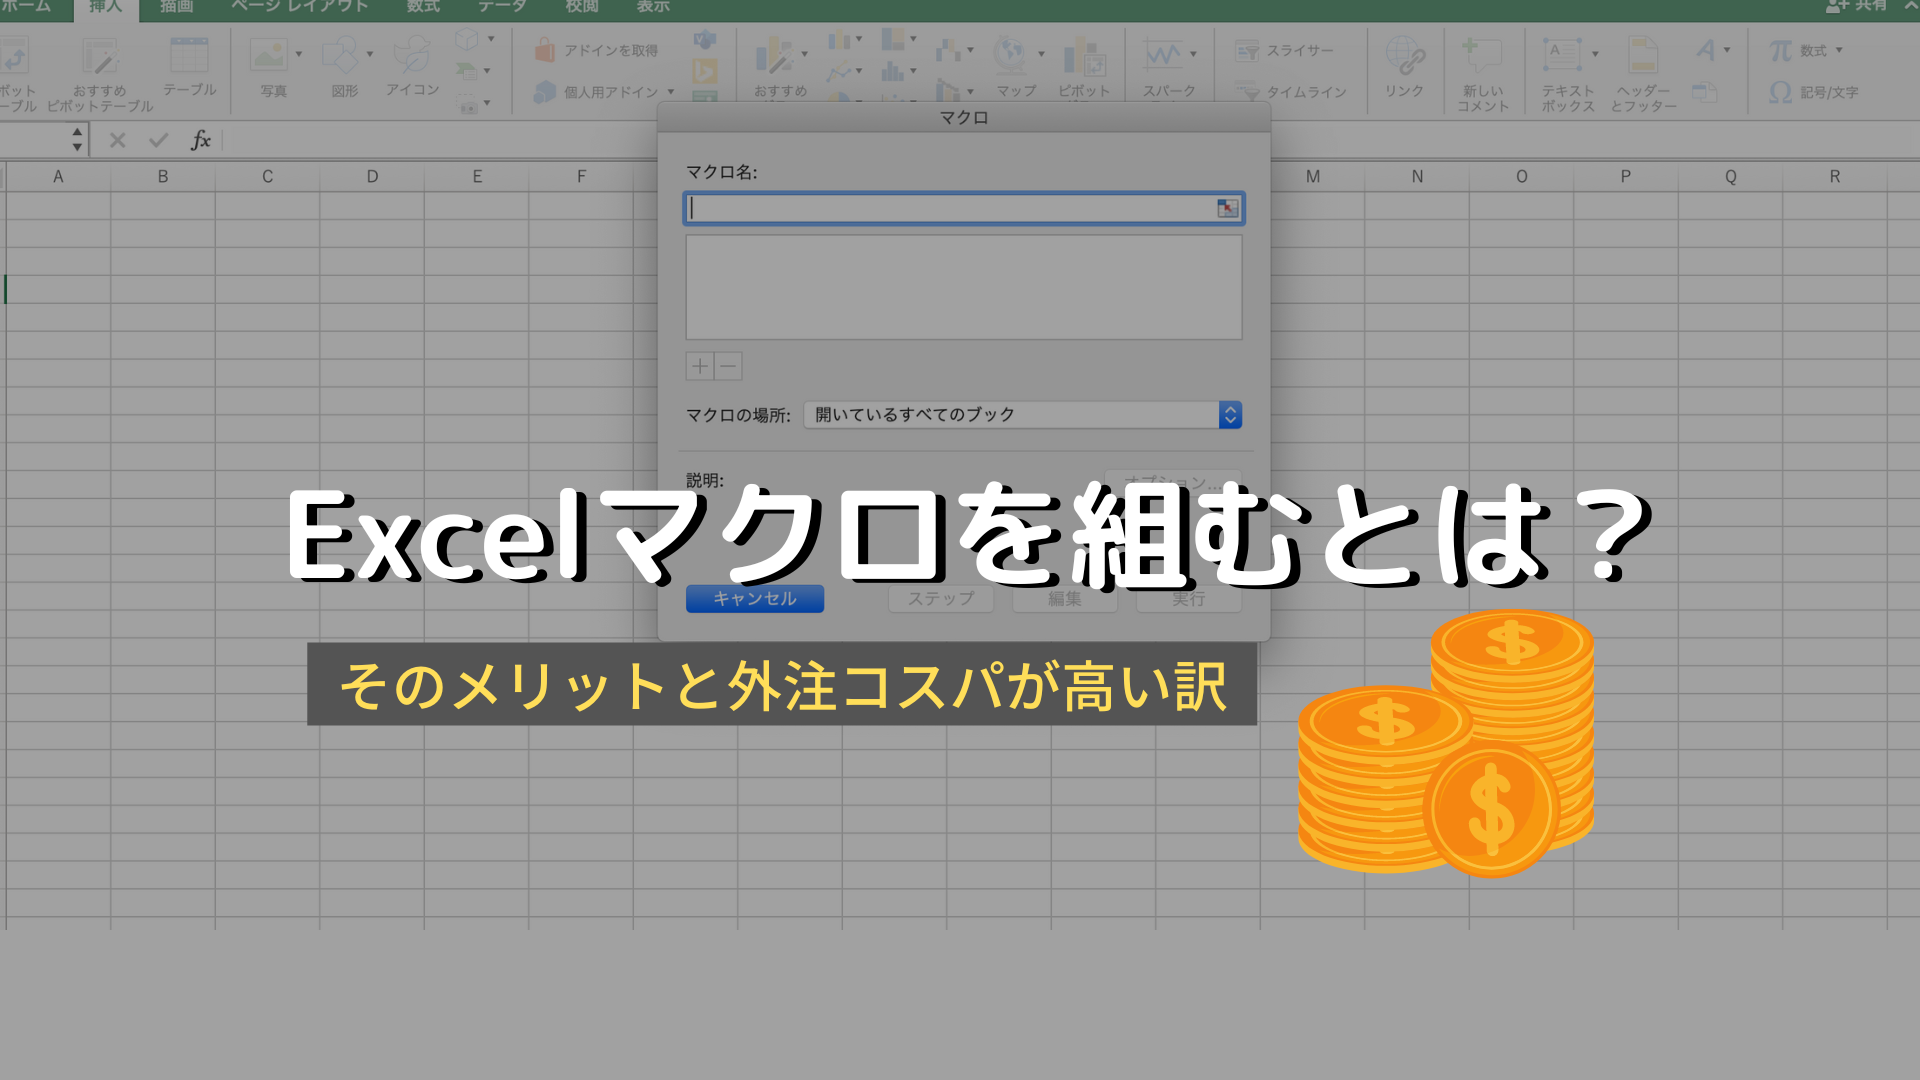The width and height of the screenshot is (1920, 1080).
Task: Expand the 個人用アドイン dropdown
Action: (670, 92)
